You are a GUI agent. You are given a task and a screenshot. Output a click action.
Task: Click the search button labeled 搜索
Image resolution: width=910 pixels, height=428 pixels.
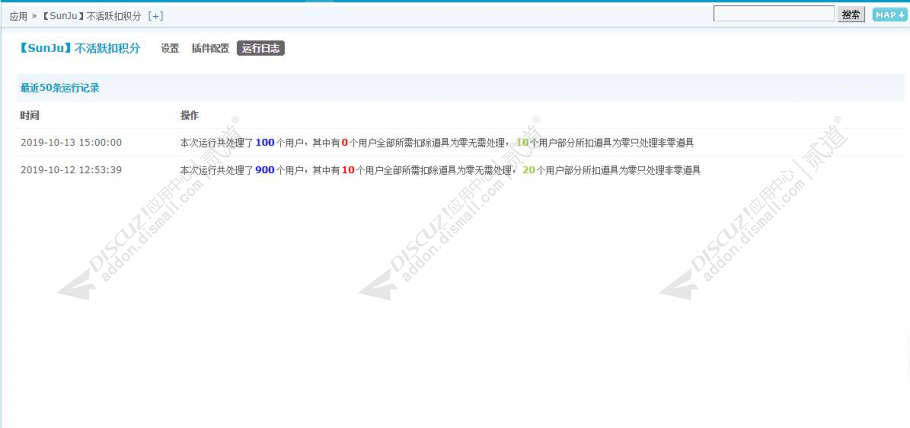pos(851,15)
